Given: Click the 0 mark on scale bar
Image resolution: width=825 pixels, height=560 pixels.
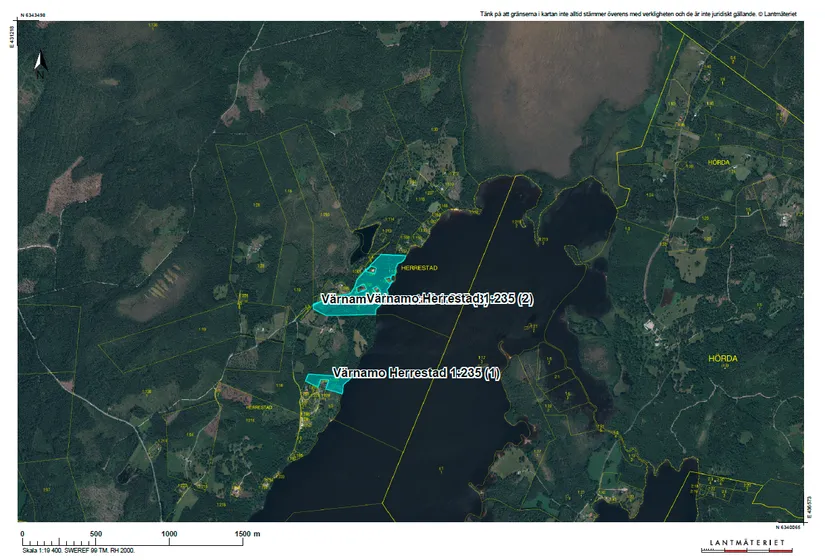Looking at the screenshot, I should coord(23,534).
